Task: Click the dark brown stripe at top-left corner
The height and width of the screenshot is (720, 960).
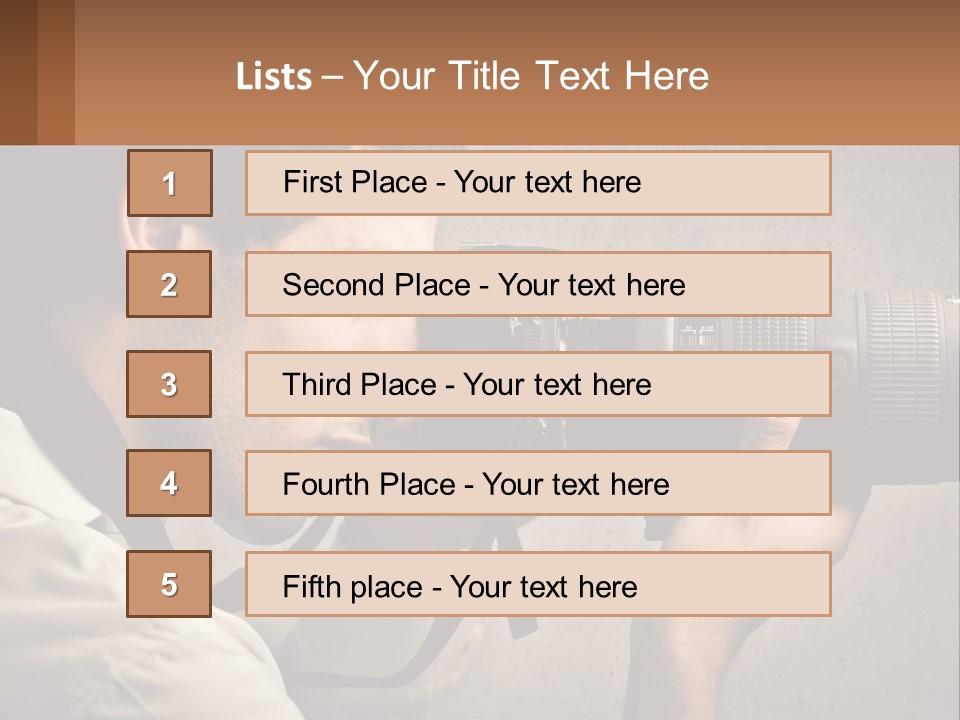Action: (x=18, y=70)
